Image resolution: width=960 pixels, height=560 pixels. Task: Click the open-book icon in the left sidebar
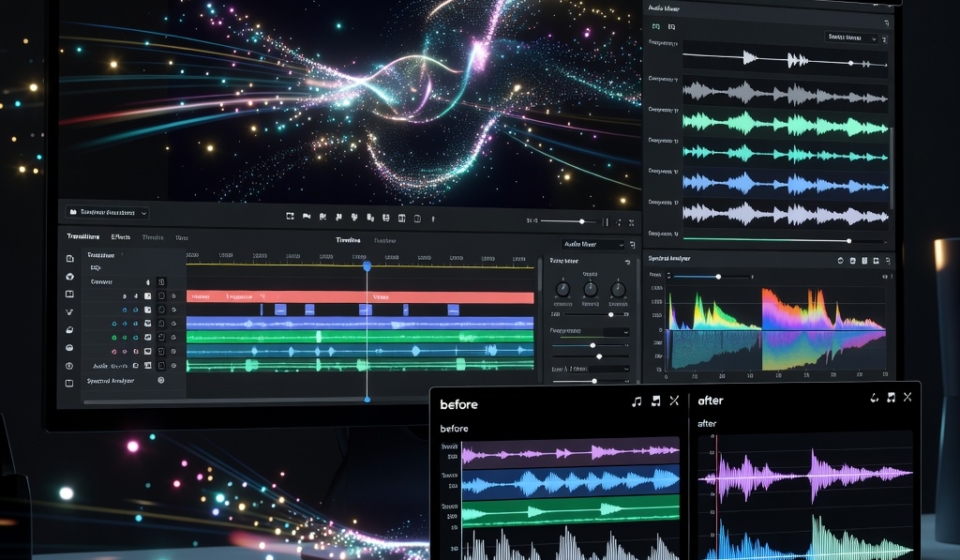69,294
